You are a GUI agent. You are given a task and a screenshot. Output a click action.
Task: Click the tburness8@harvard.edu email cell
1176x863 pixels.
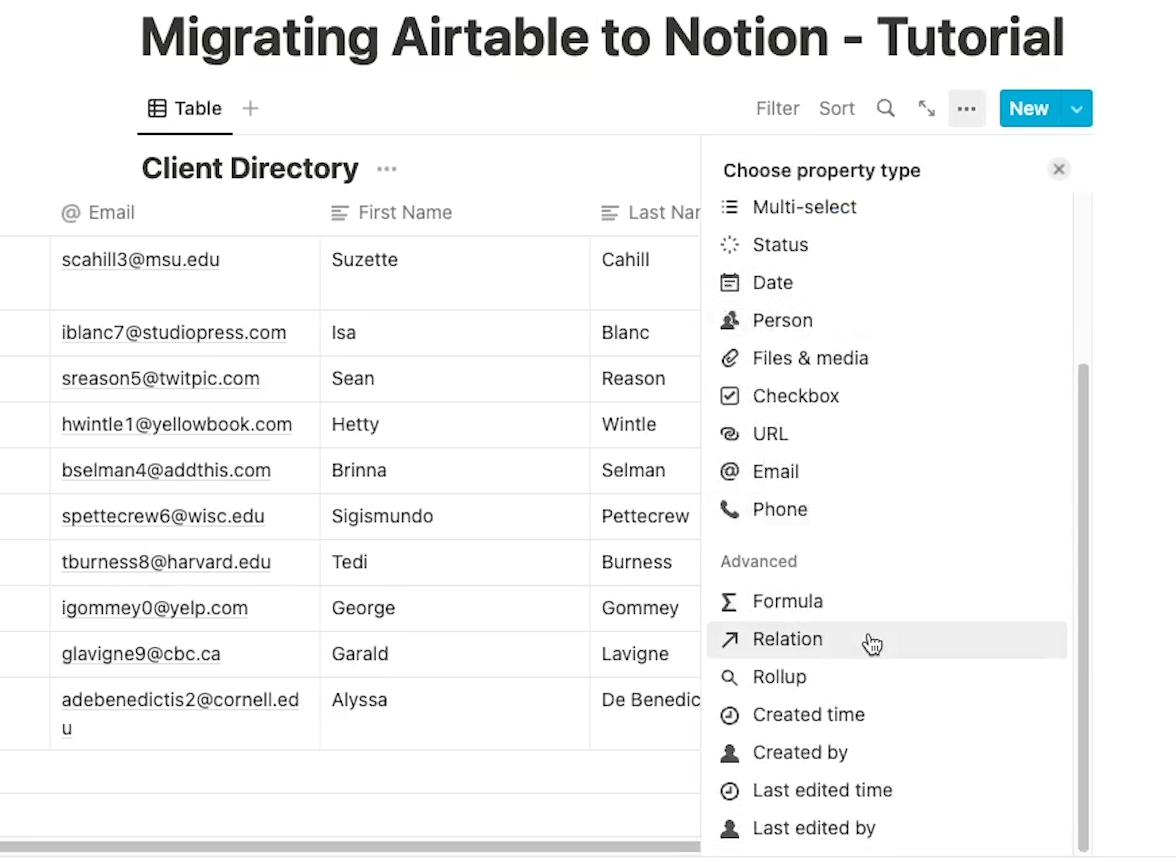(184, 562)
